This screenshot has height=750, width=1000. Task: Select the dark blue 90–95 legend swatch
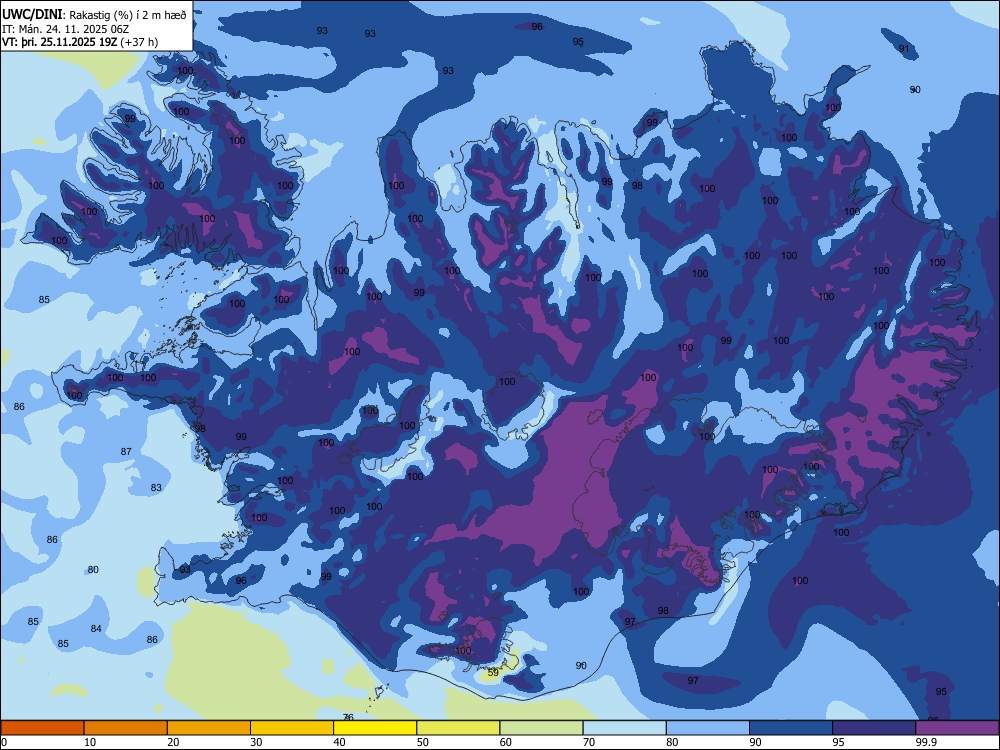791,727
